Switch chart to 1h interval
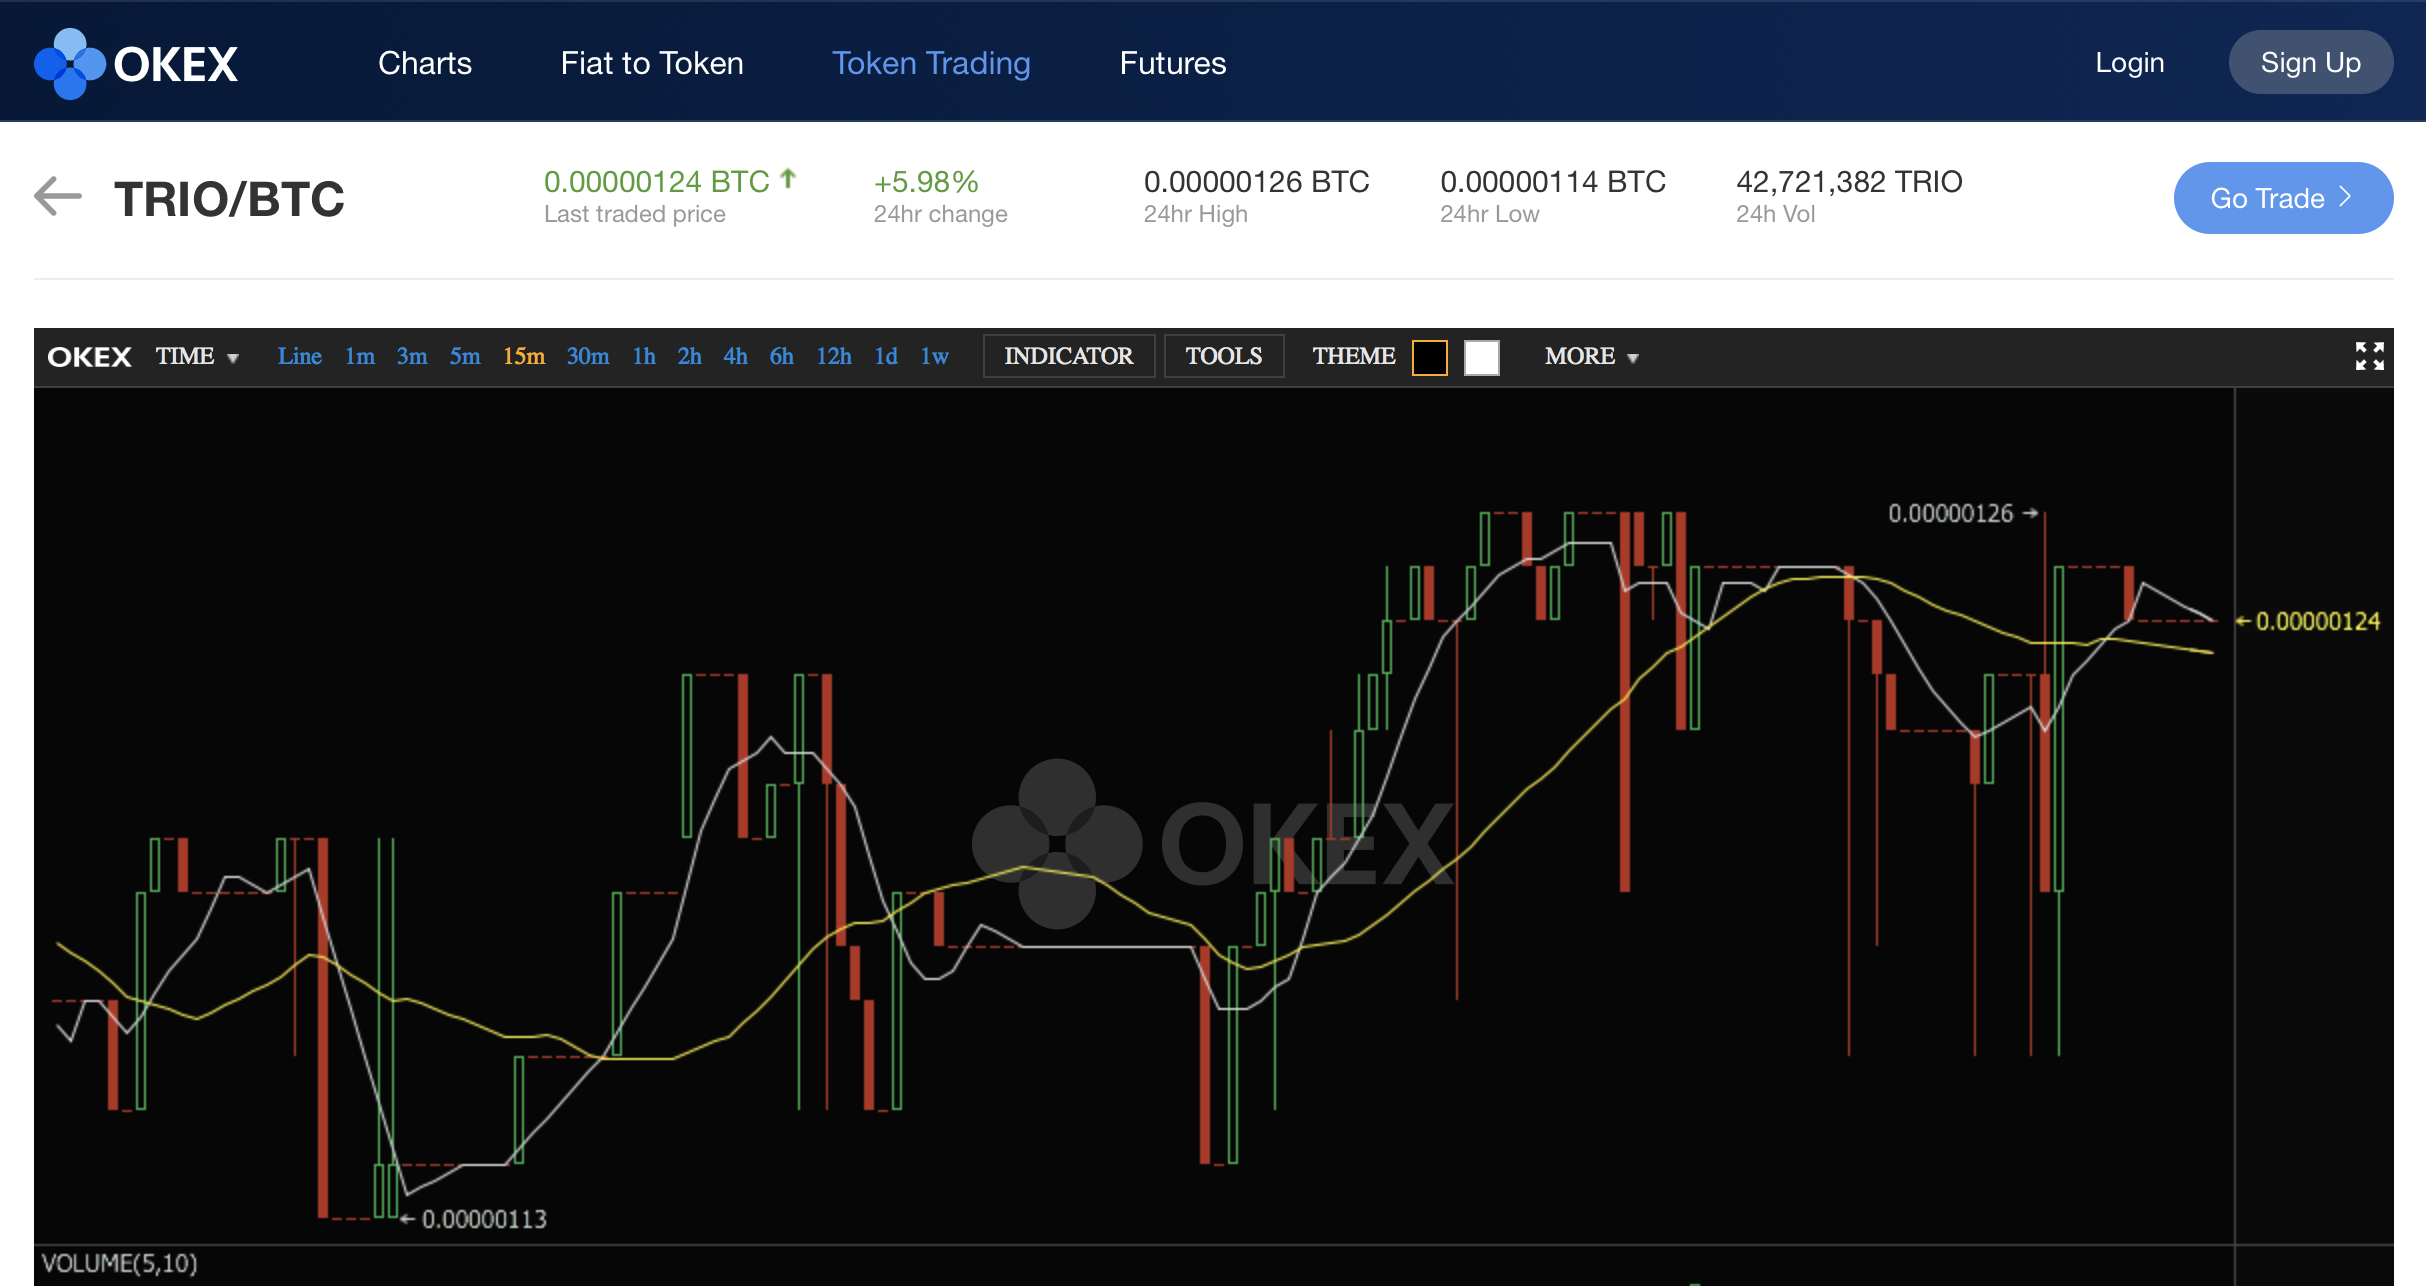Viewport: 2426px width, 1286px height. 644,356
